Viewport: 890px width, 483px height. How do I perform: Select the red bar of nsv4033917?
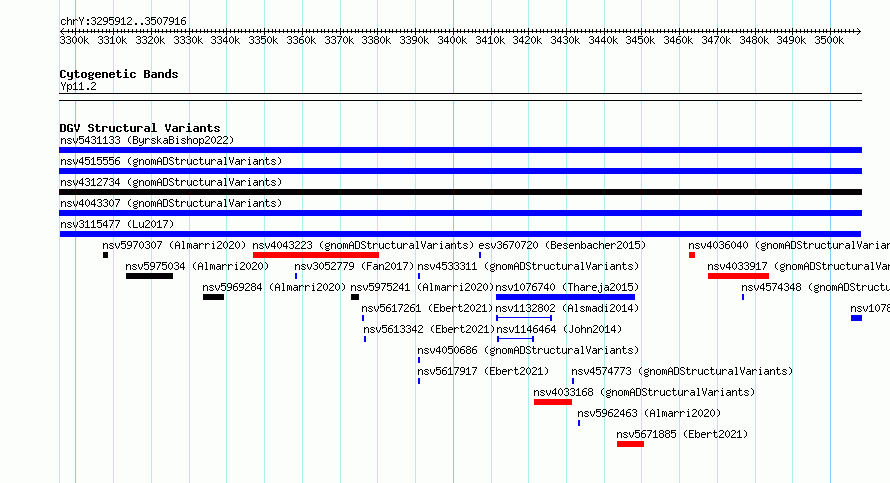point(738,276)
